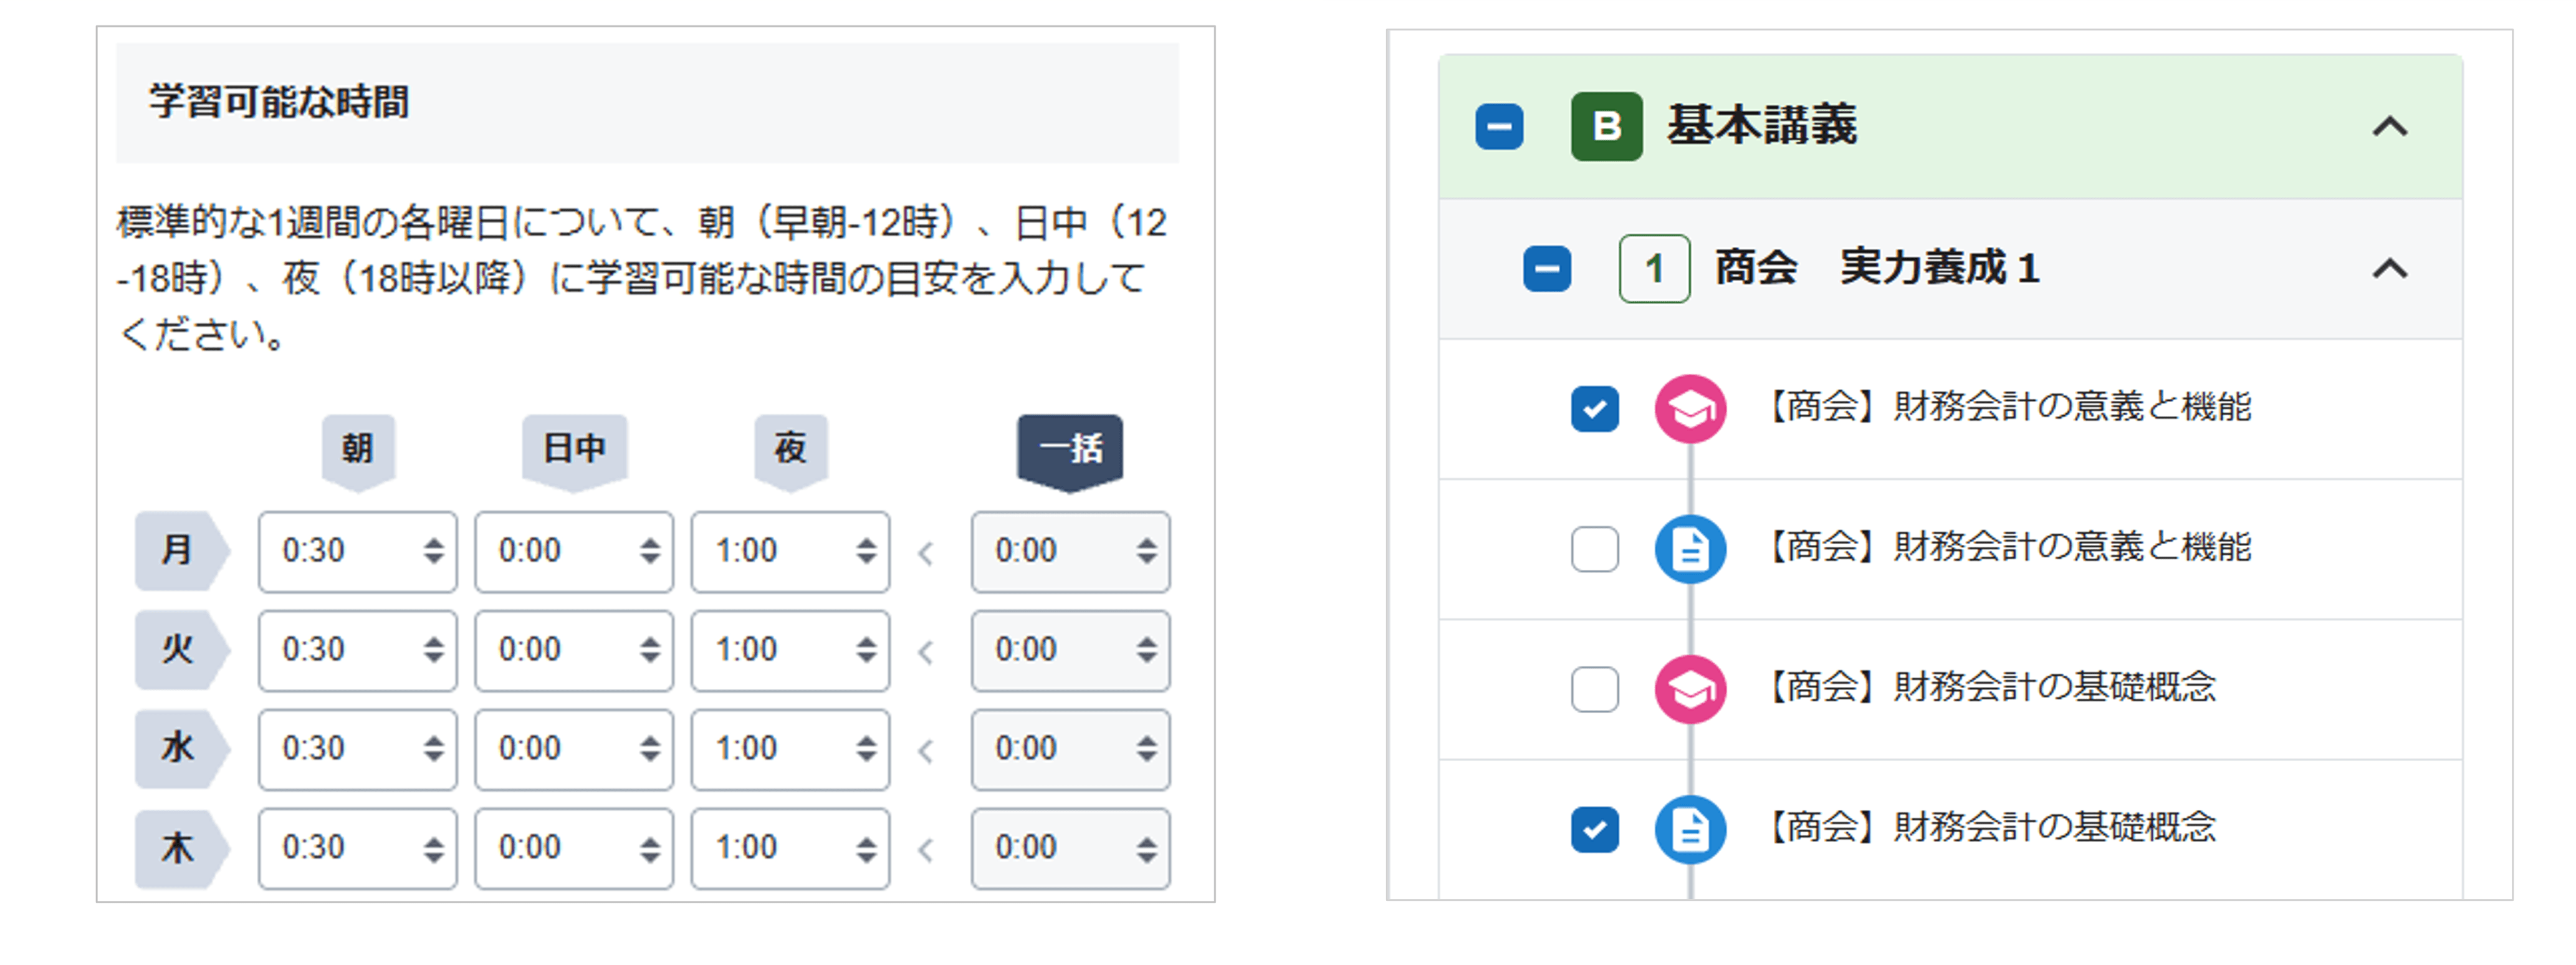
Task: Select the 夜 column header
Action: coord(790,448)
